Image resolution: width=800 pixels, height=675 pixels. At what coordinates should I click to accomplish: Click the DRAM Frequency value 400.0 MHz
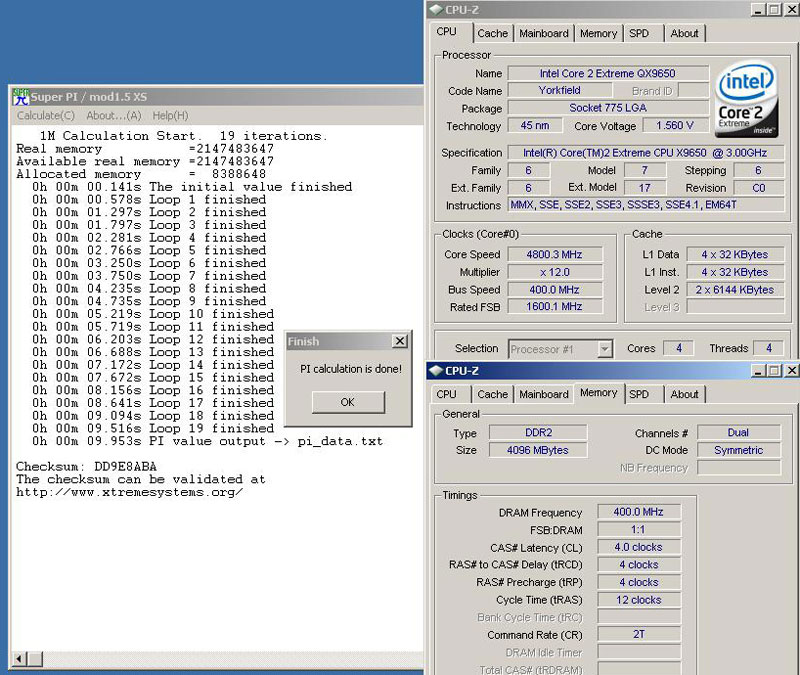tap(639, 512)
